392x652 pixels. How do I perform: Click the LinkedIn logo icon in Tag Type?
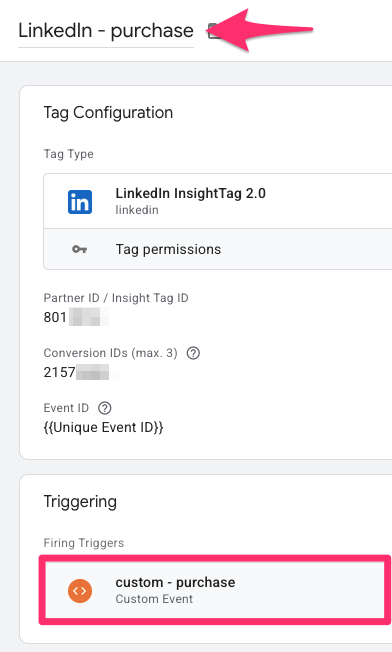(x=80, y=202)
